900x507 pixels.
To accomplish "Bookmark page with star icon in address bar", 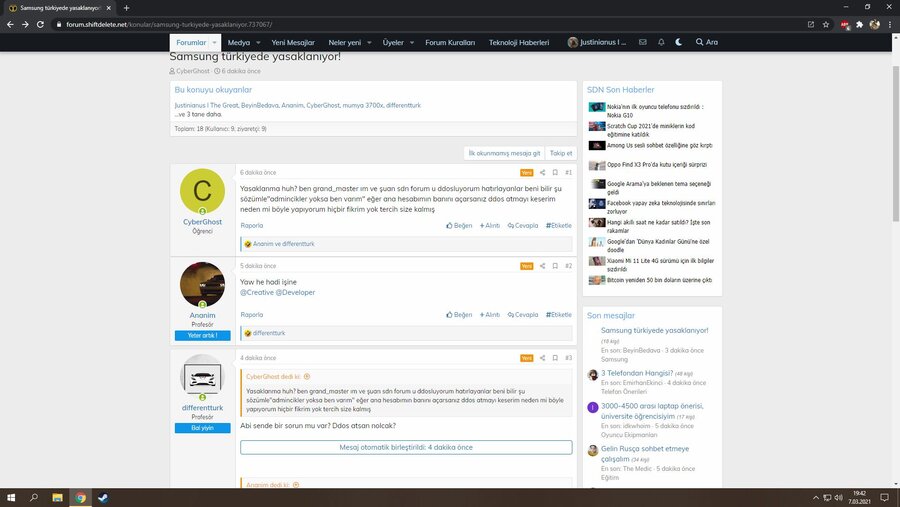I will pos(825,25).
